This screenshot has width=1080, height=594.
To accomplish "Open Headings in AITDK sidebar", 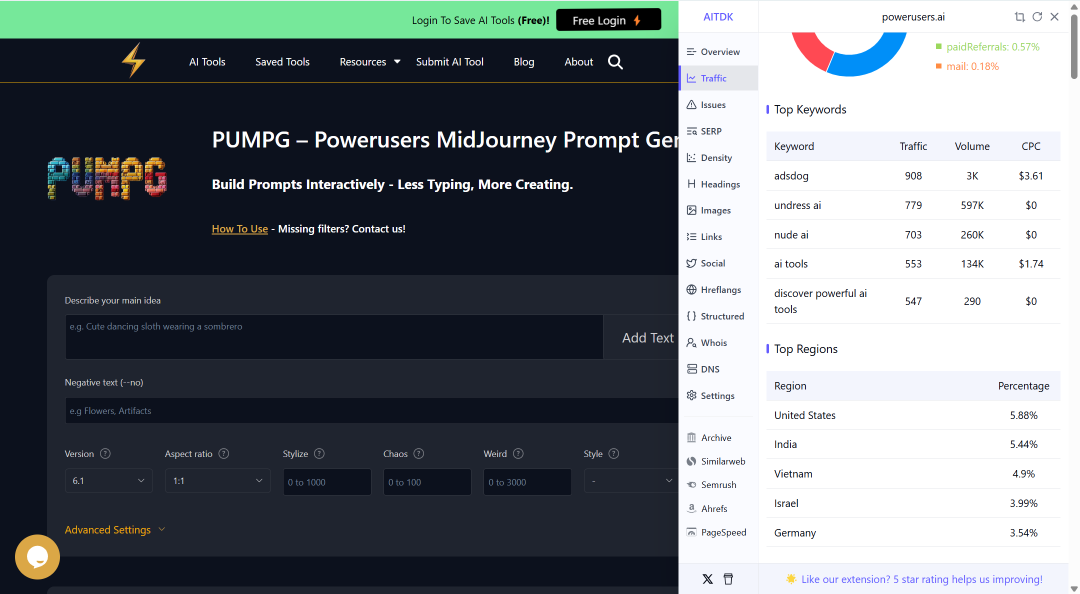I will point(718,184).
